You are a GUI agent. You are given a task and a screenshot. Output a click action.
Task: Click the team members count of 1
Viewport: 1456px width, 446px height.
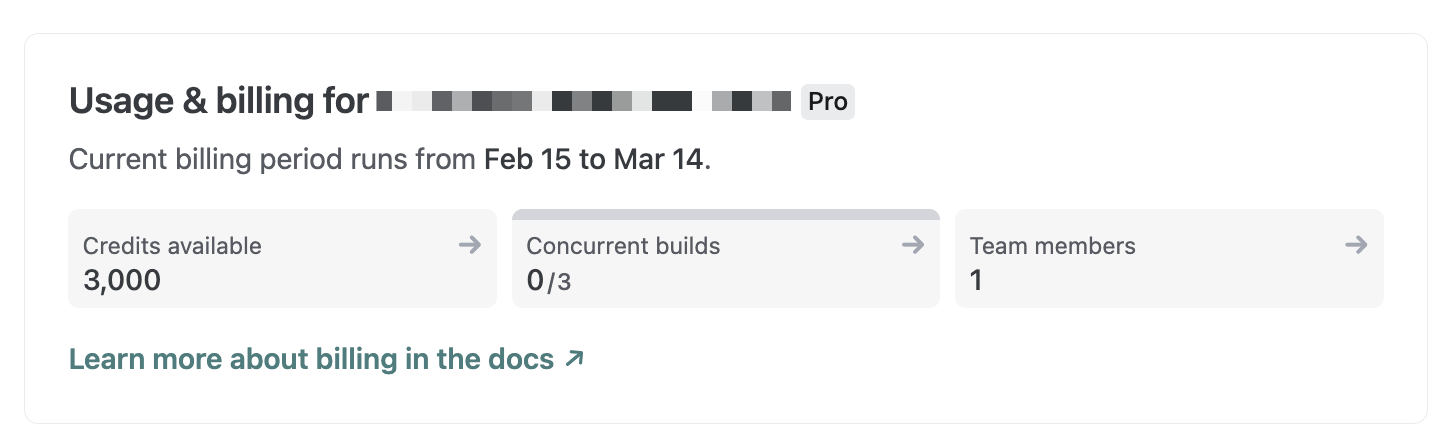(x=976, y=280)
